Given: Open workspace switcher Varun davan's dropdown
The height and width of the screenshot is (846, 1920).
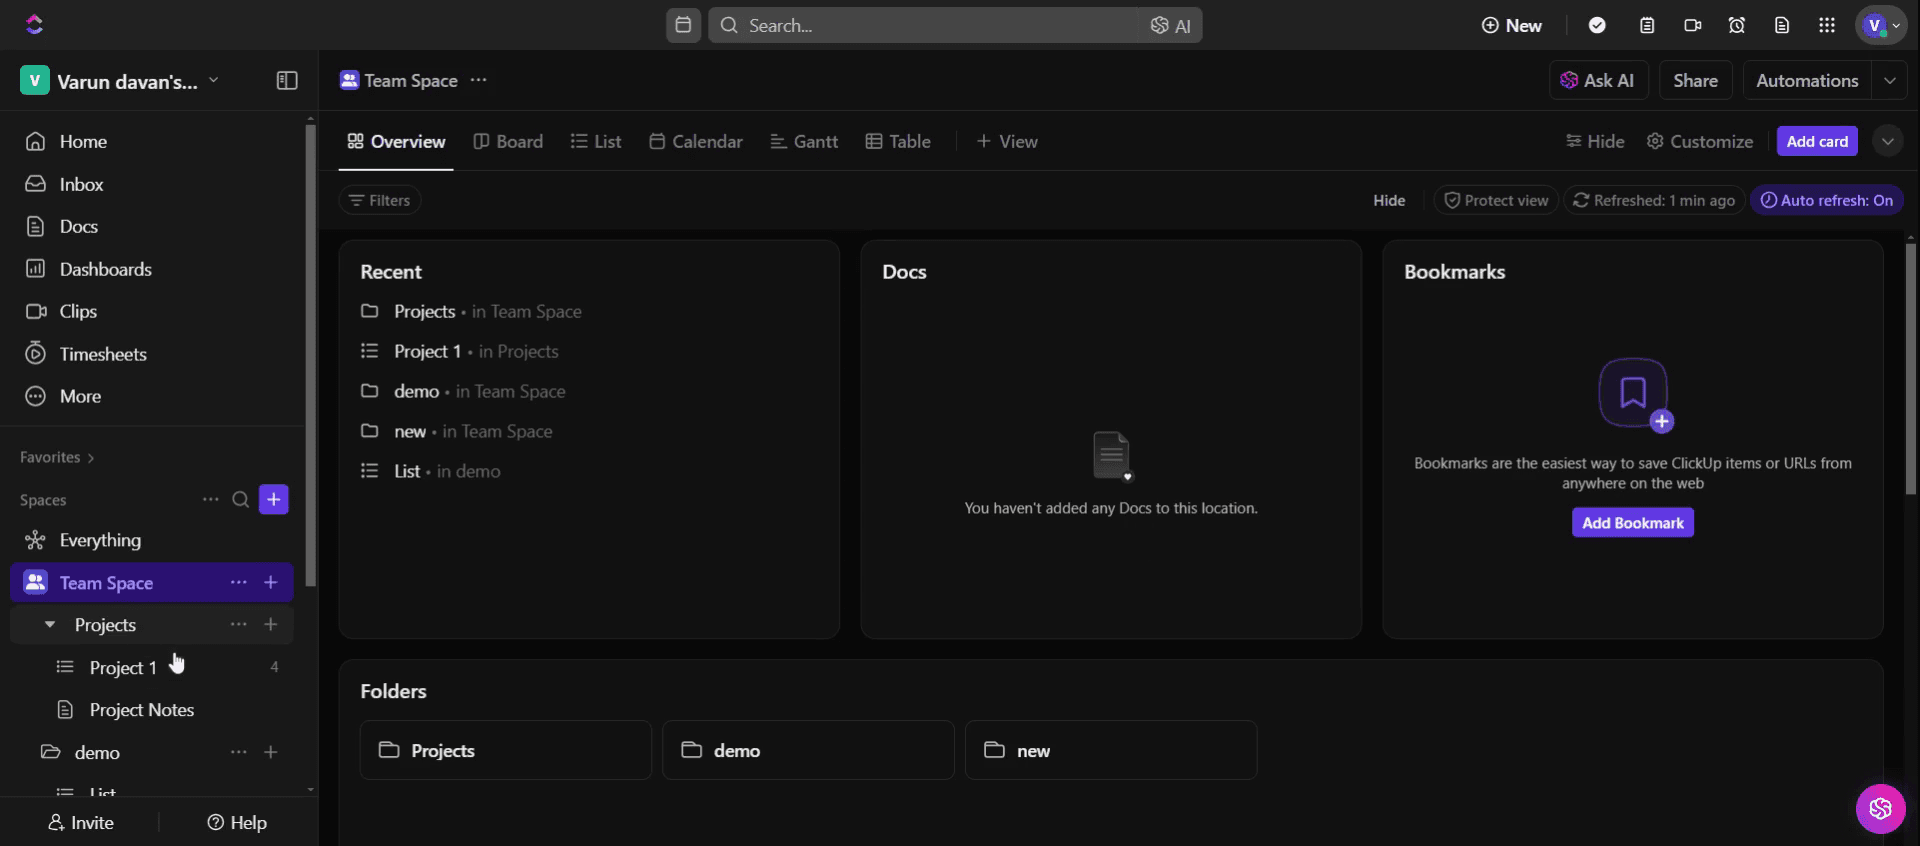Looking at the screenshot, I should click(x=120, y=81).
